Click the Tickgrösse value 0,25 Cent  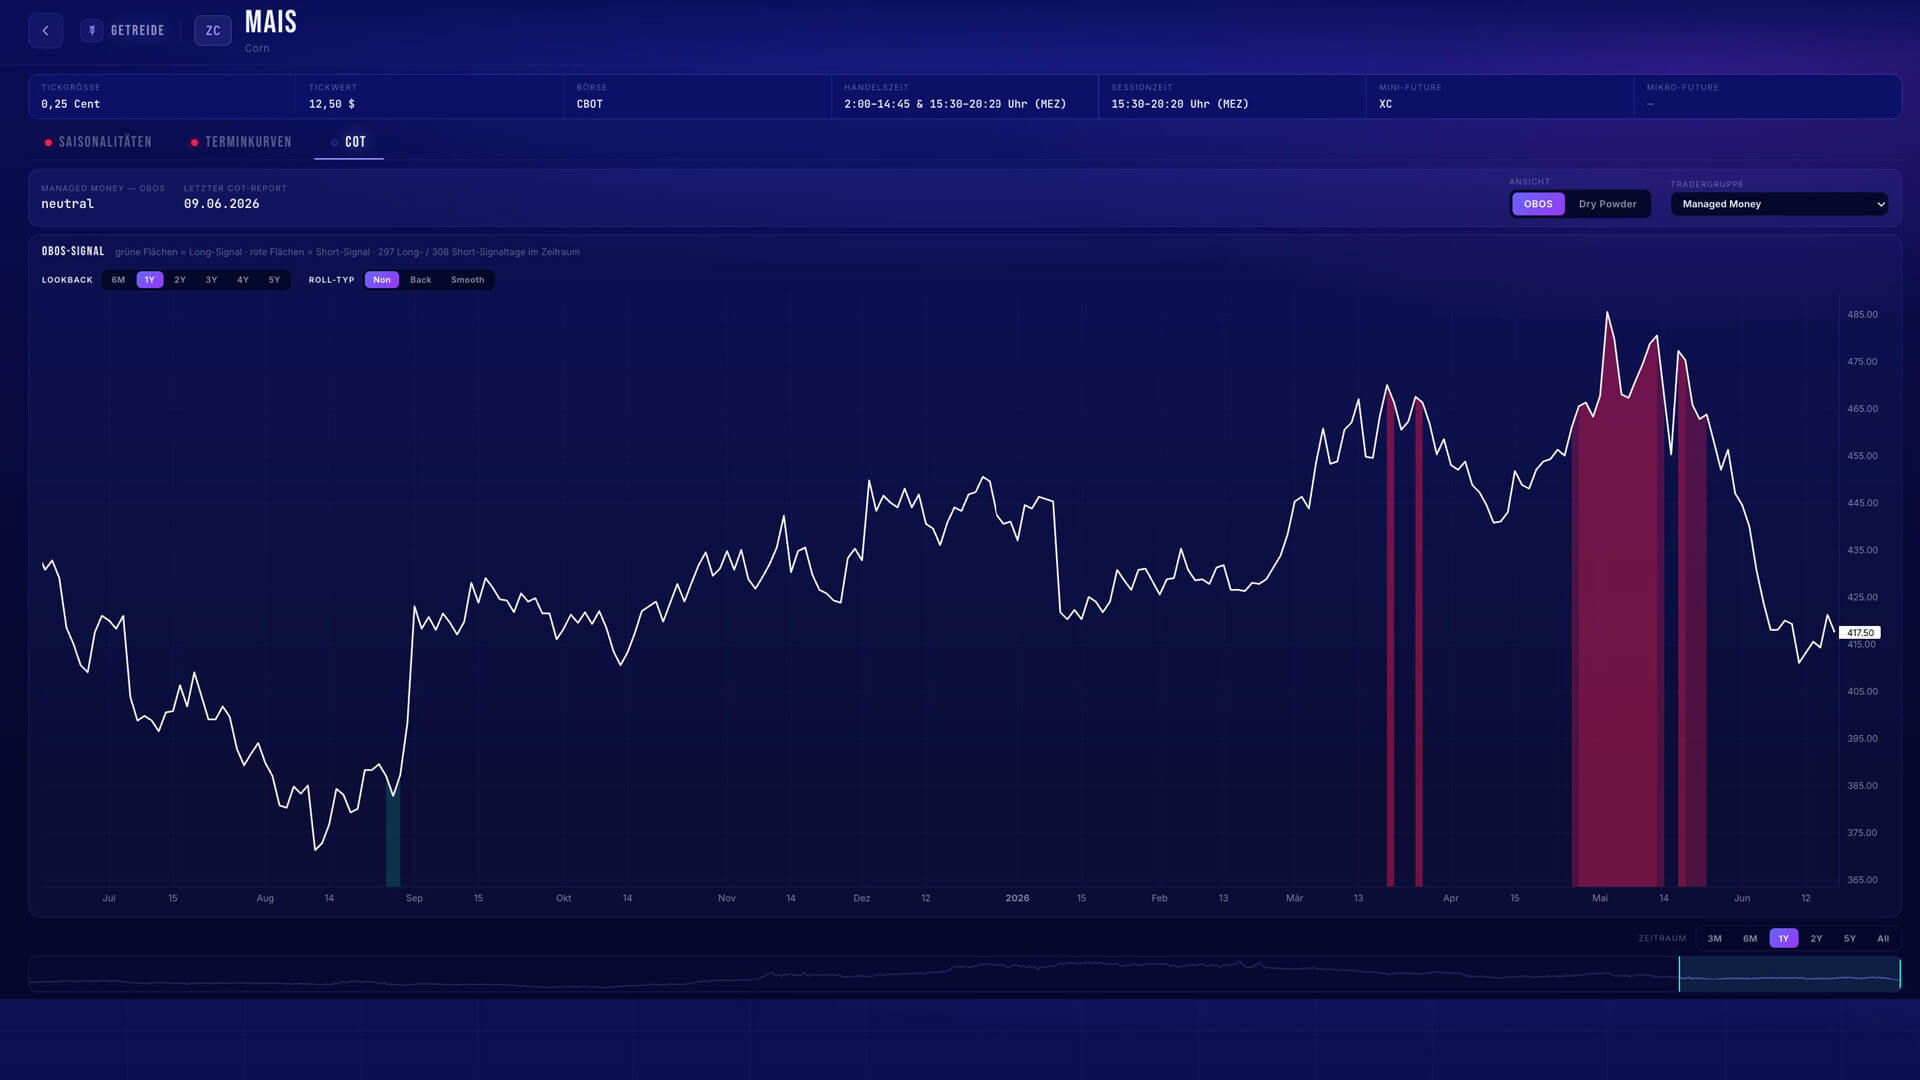click(70, 104)
